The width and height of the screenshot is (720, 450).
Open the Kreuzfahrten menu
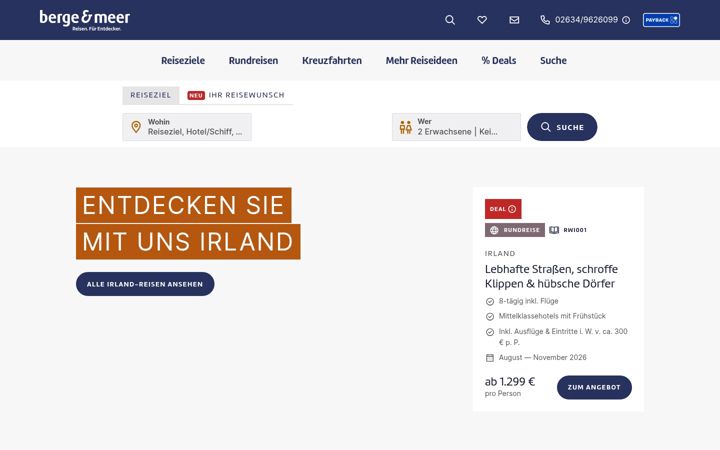click(x=332, y=61)
